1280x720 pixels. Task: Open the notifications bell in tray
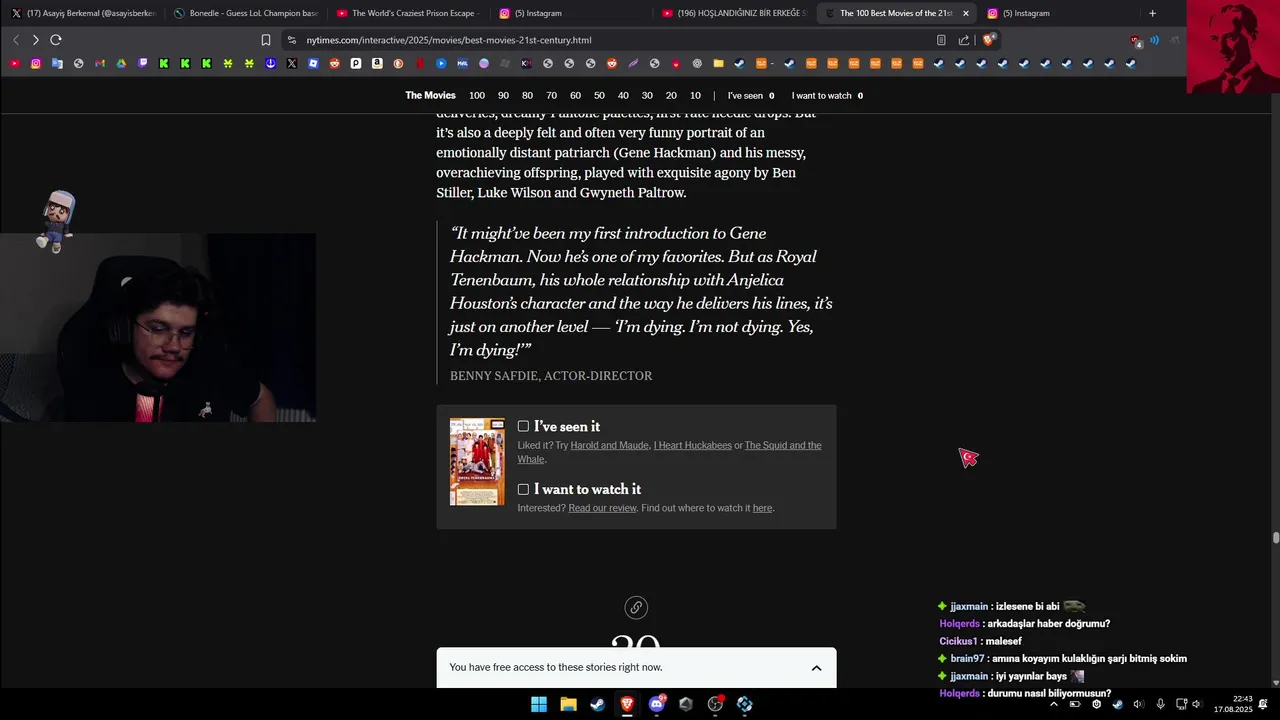pos(1263,704)
